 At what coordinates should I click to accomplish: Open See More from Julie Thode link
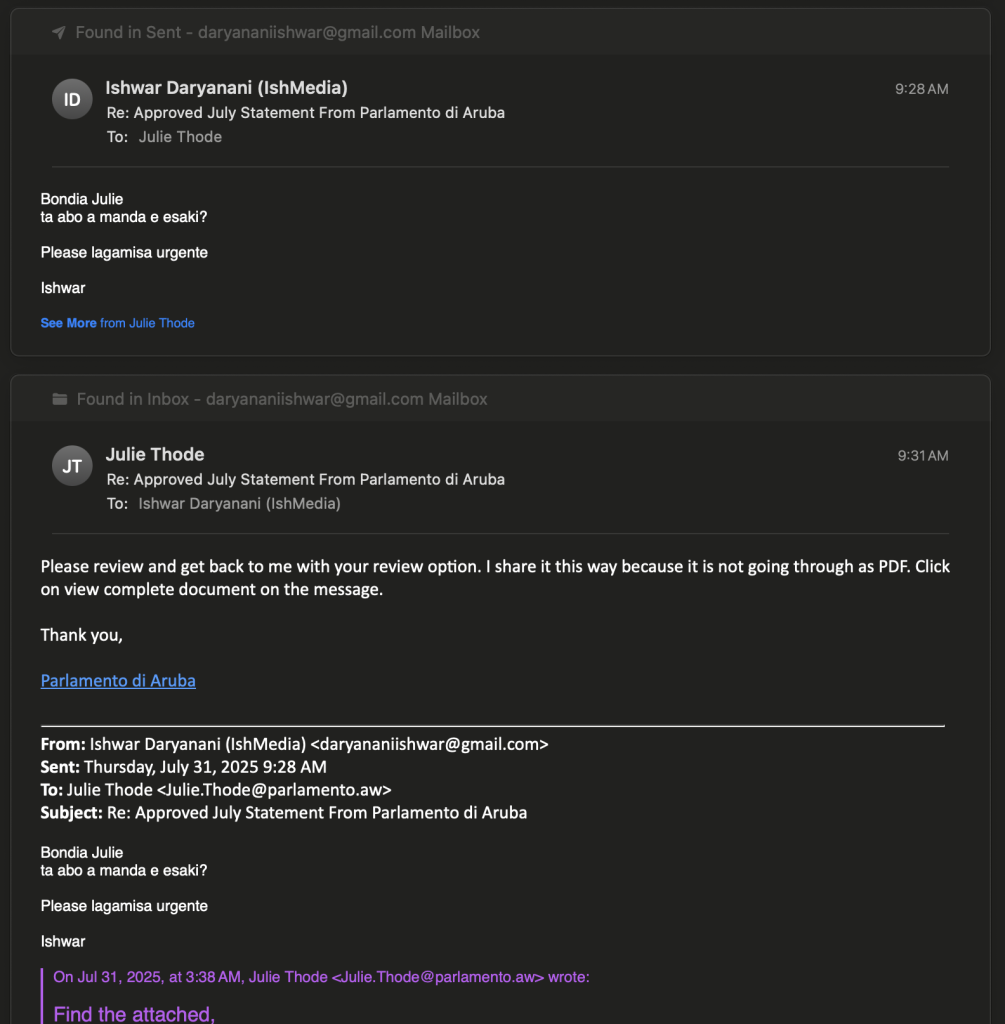click(x=118, y=323)
